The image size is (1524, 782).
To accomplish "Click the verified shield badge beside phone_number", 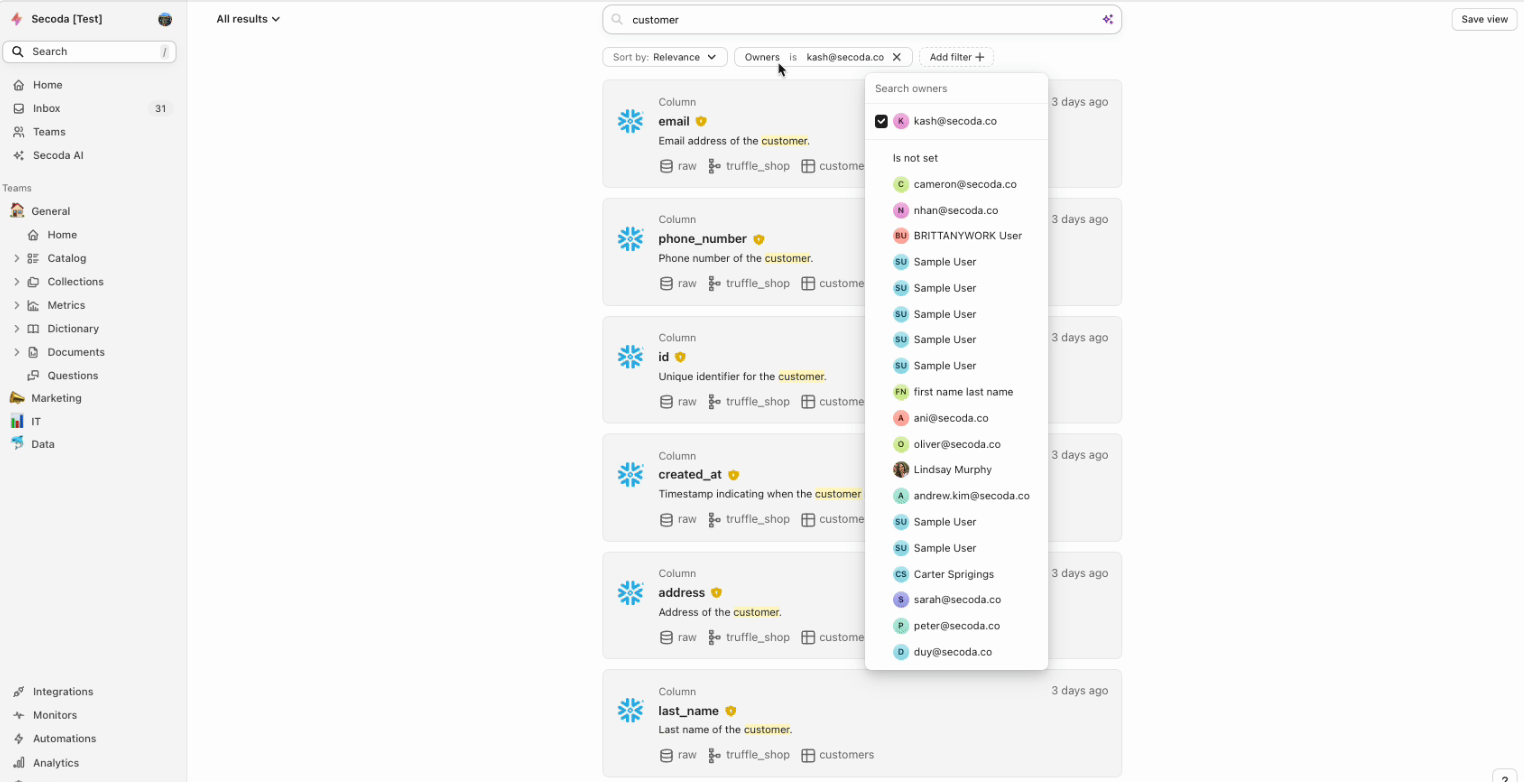I will (759, 239).
